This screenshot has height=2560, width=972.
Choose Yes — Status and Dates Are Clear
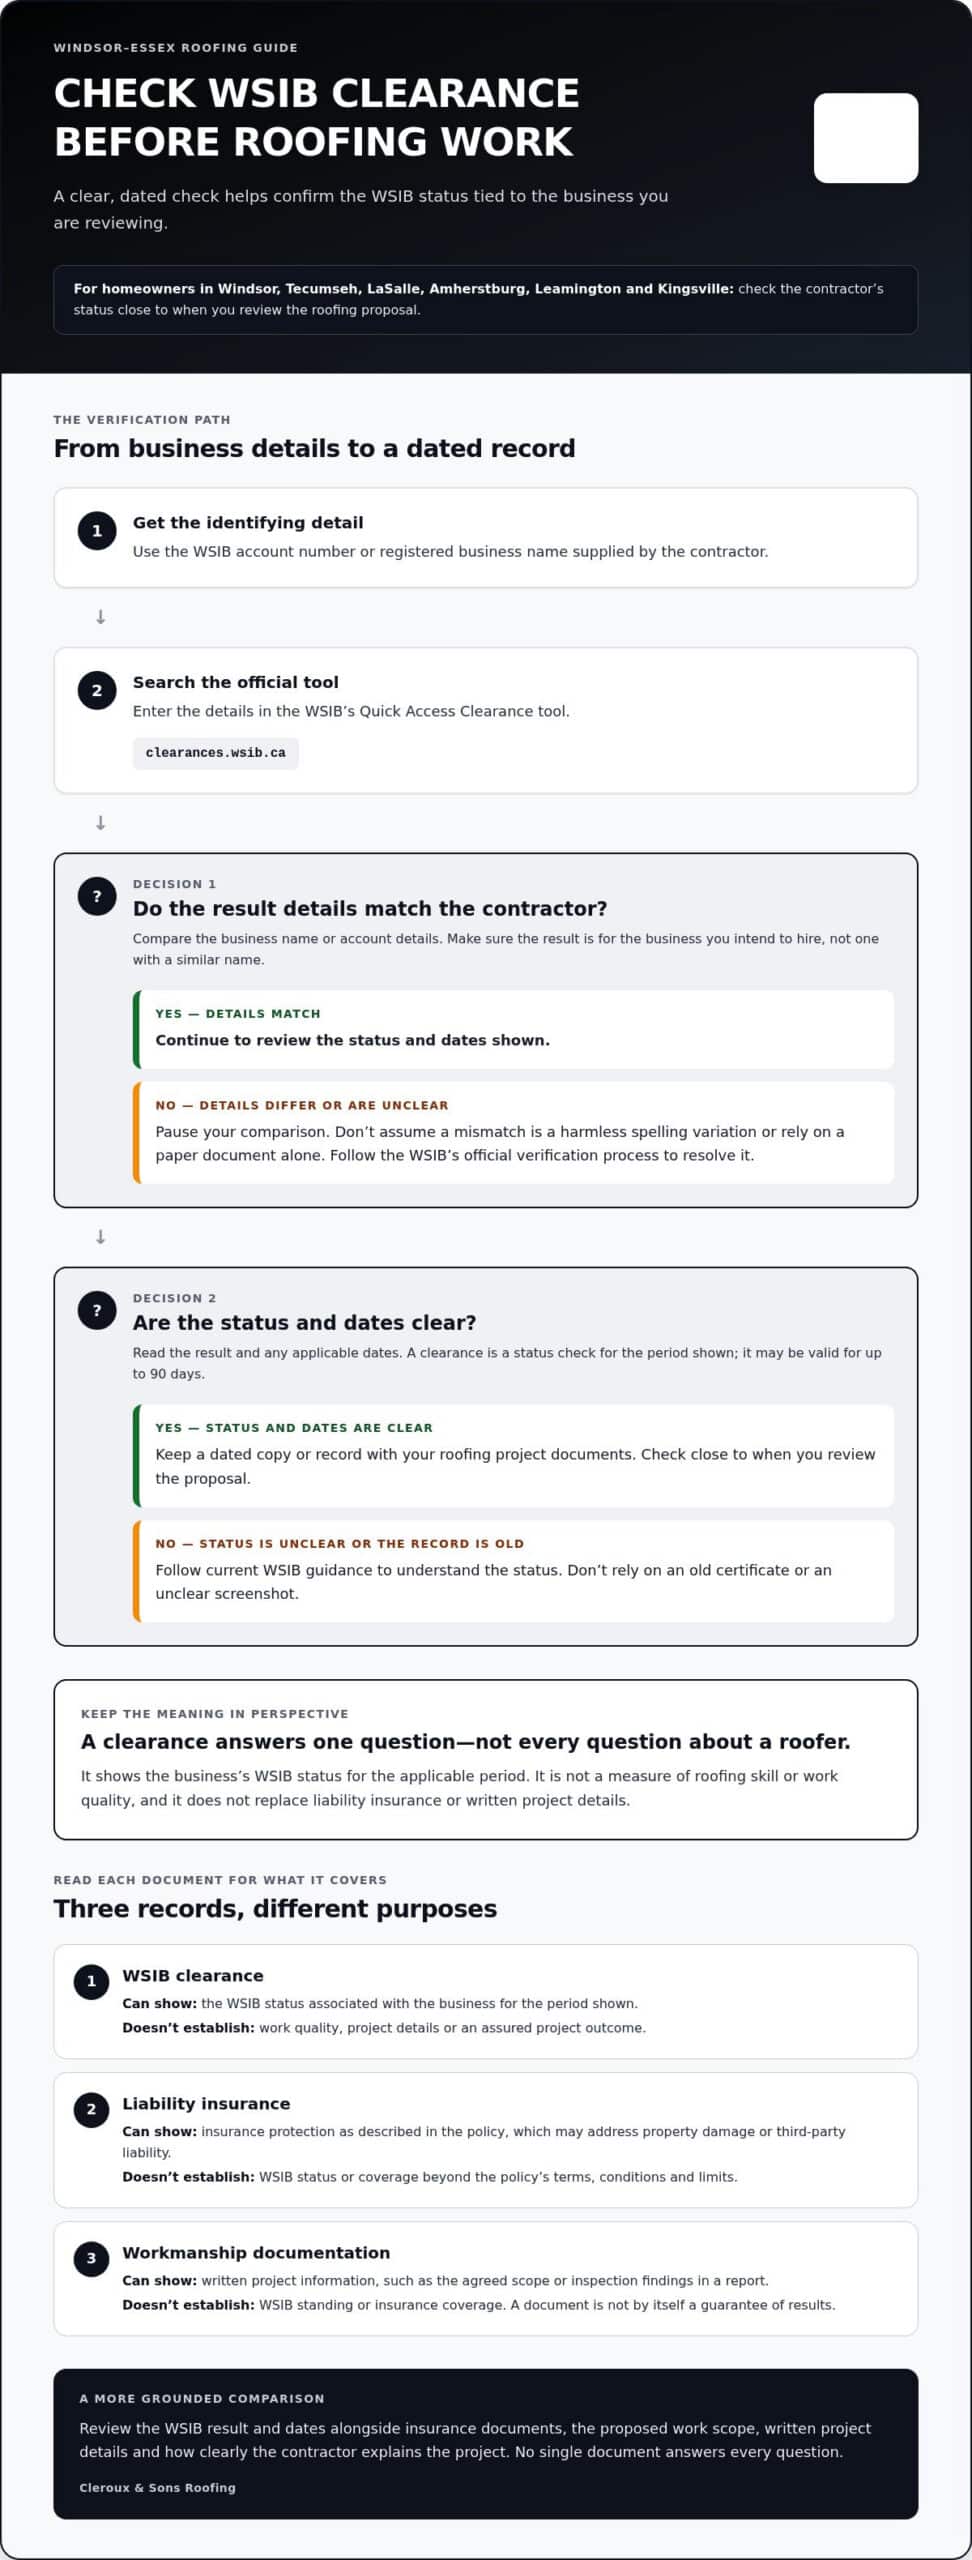point(514,1456)
